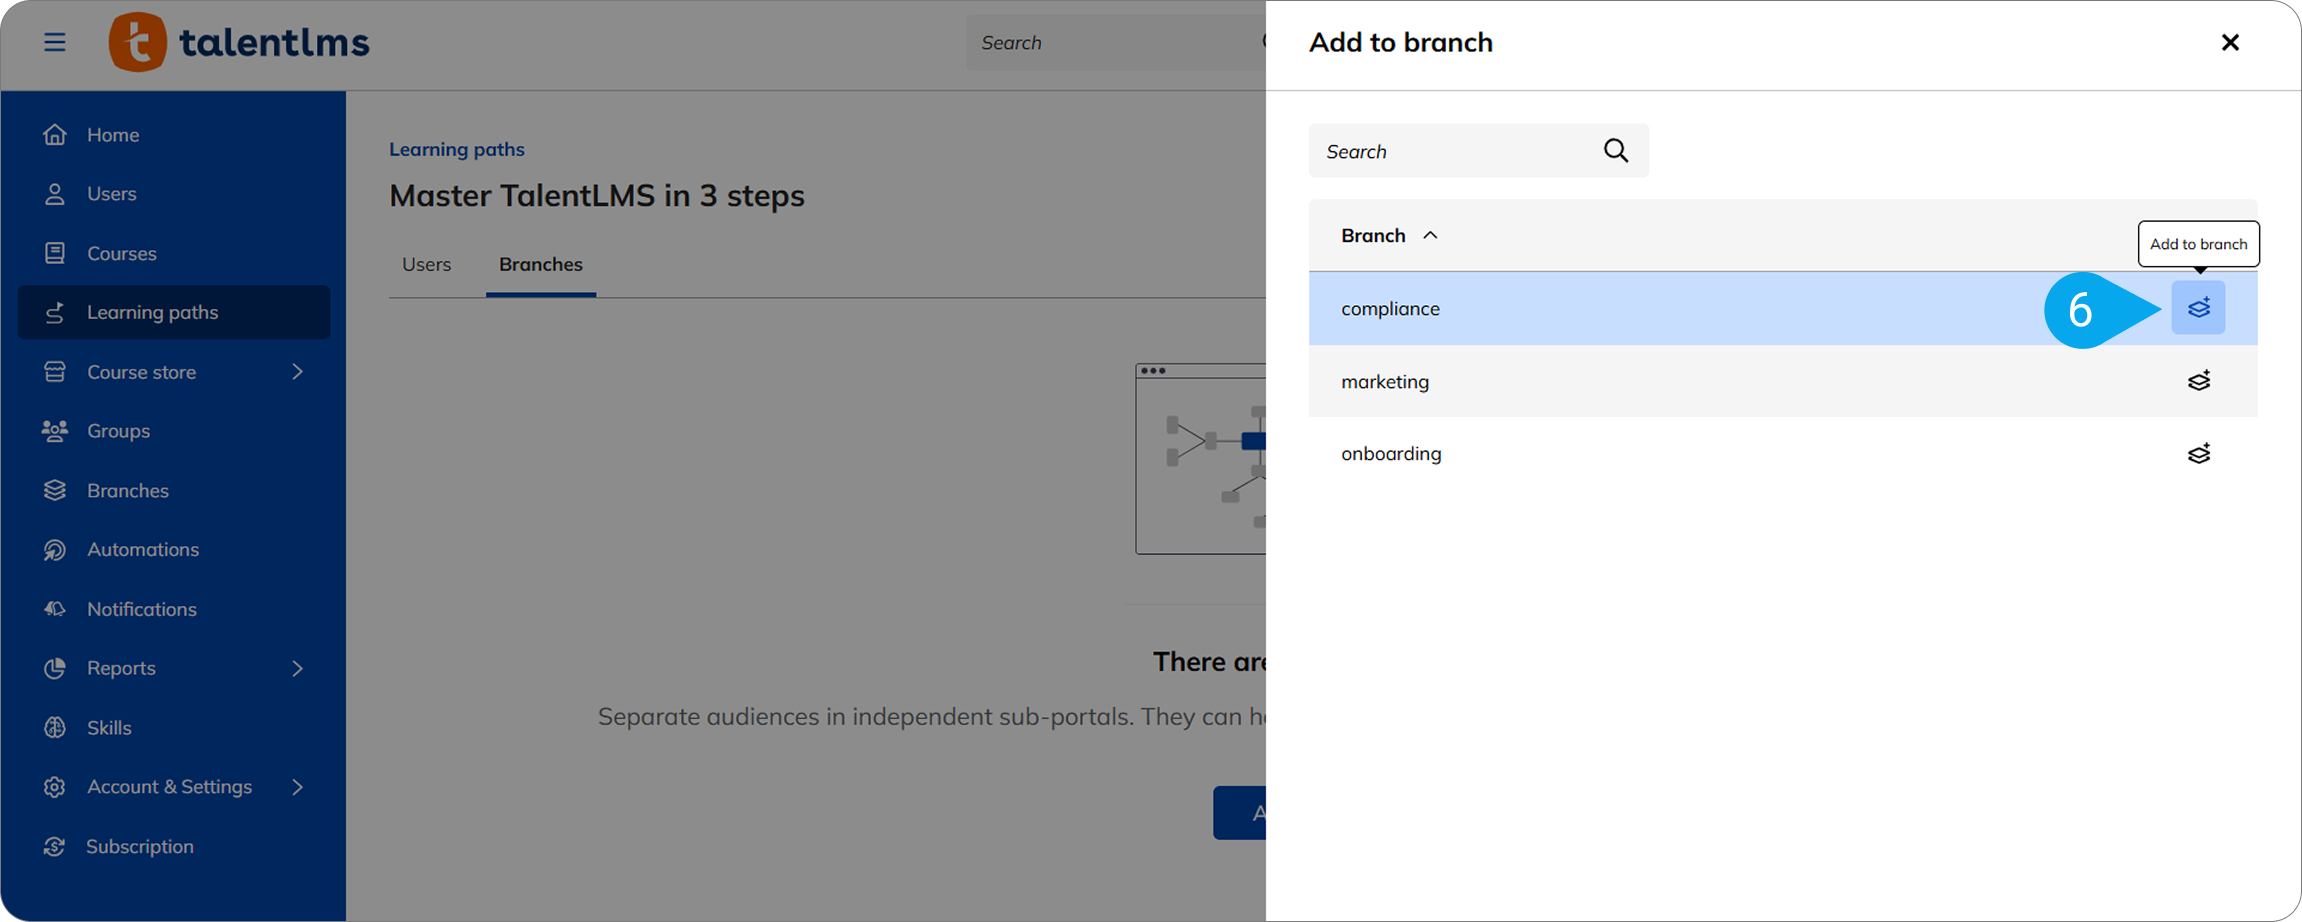The image size is (2302, 922).
Task: Click add-to-branch icon for onboarding
Action: pyautogui.click(x=2197, y=454)
